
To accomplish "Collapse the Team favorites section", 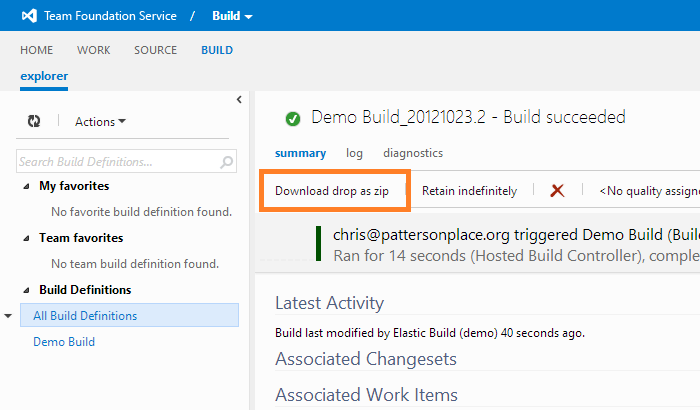I will click(x=26, y=238).
